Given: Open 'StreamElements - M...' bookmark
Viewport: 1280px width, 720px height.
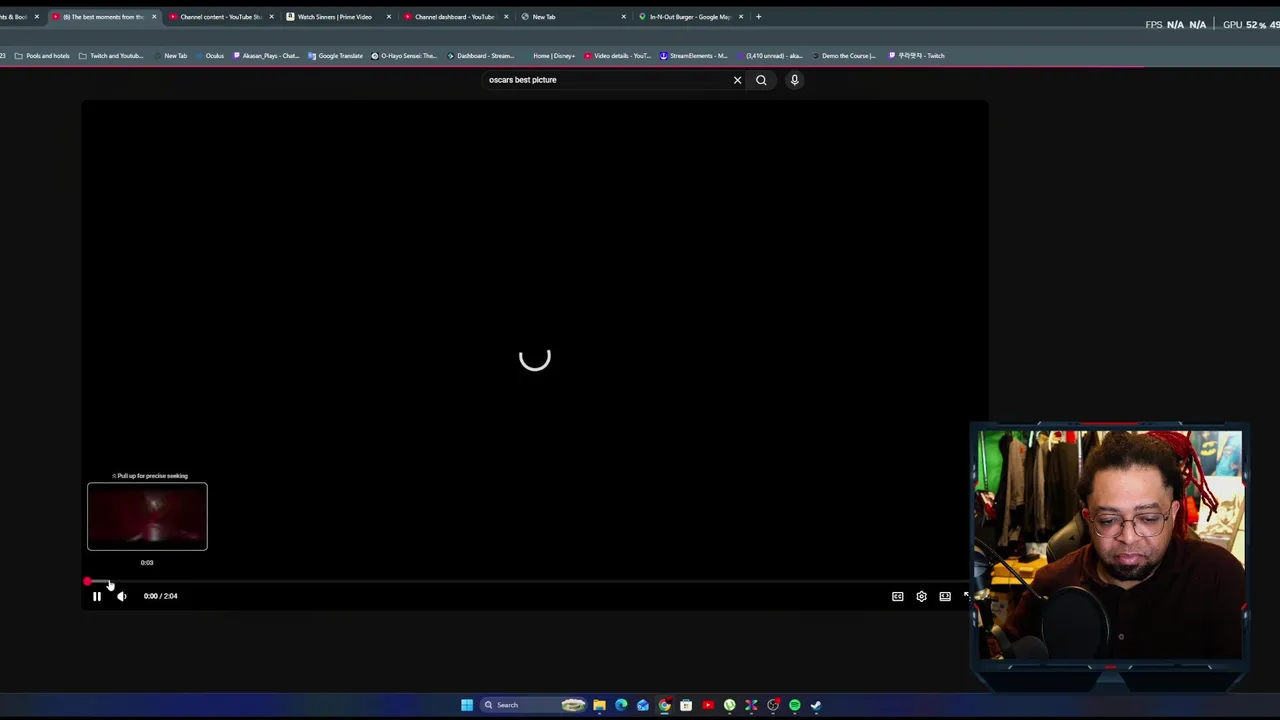Looking at the screenshot, I should pos(693,56).
